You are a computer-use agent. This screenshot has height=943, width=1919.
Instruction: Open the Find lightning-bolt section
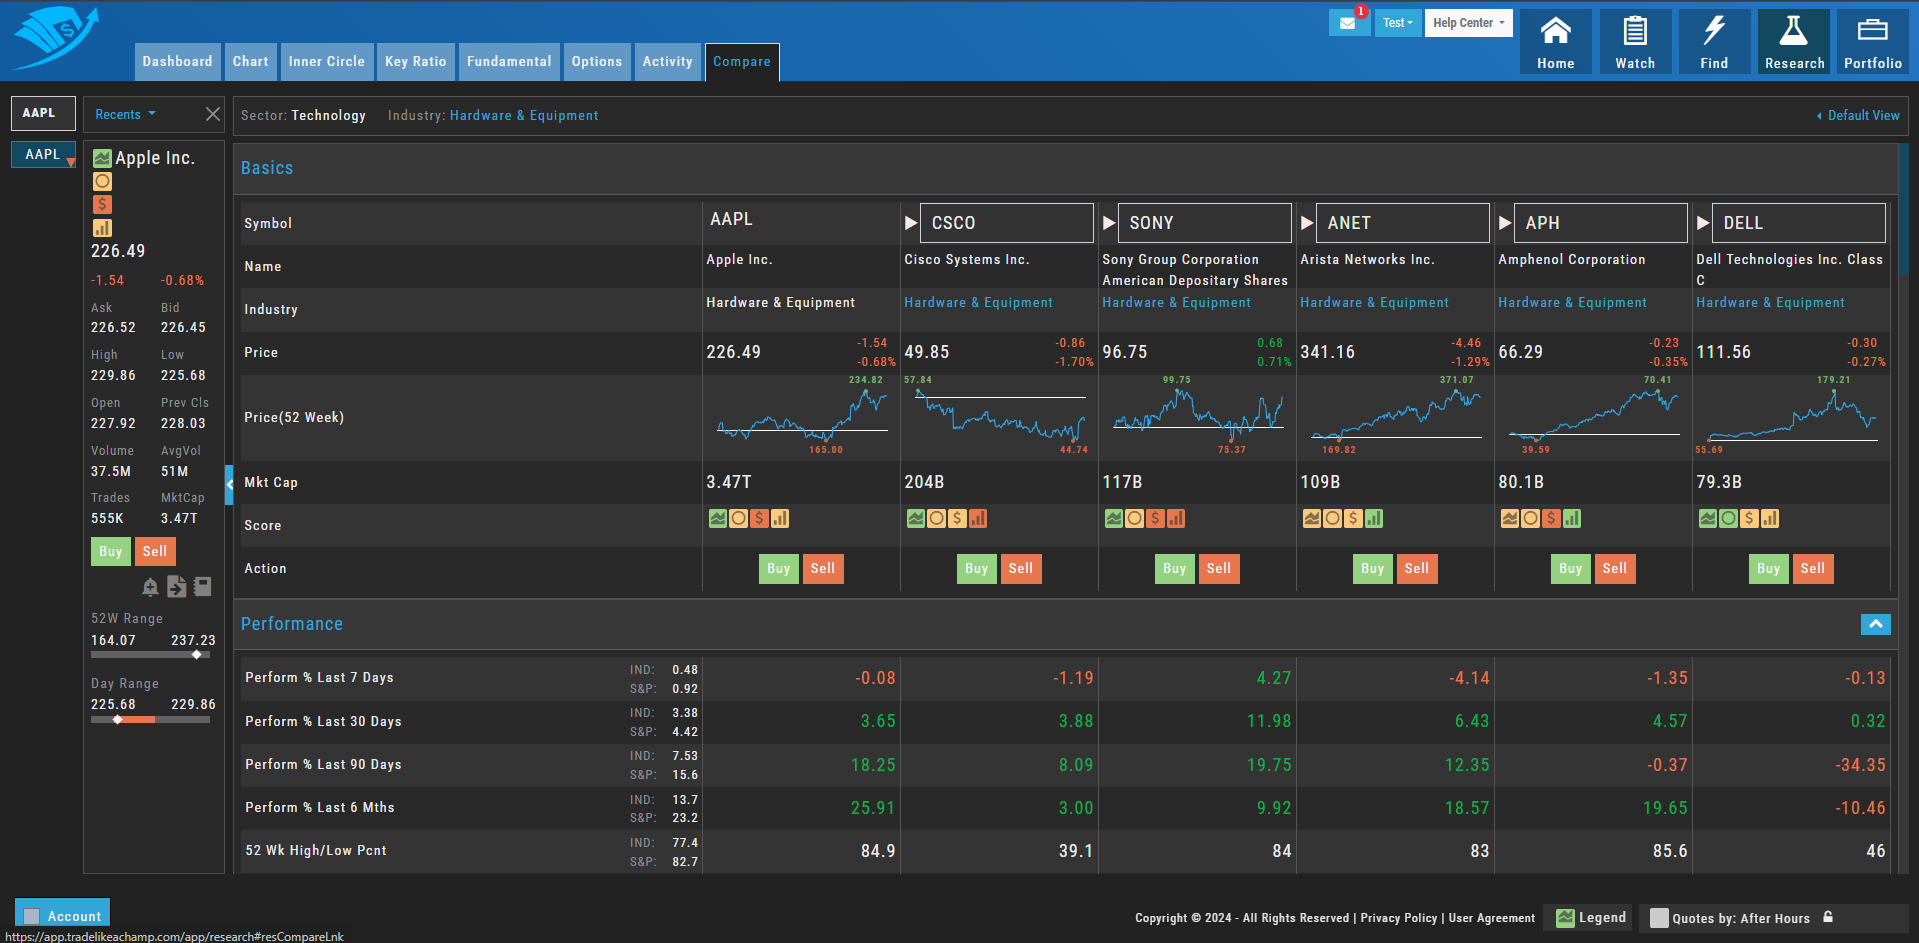coord(1714,42)
